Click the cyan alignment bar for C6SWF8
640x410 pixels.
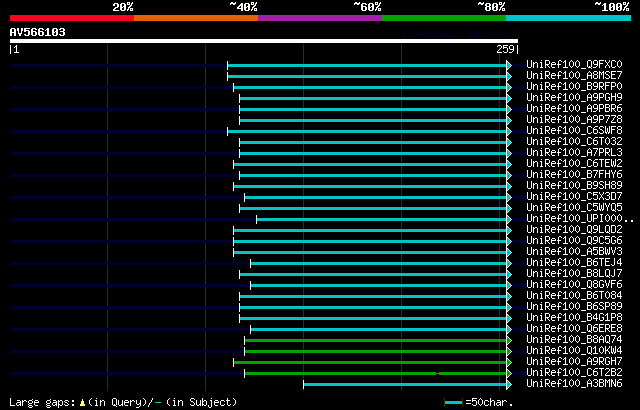(x=367, y=131)
